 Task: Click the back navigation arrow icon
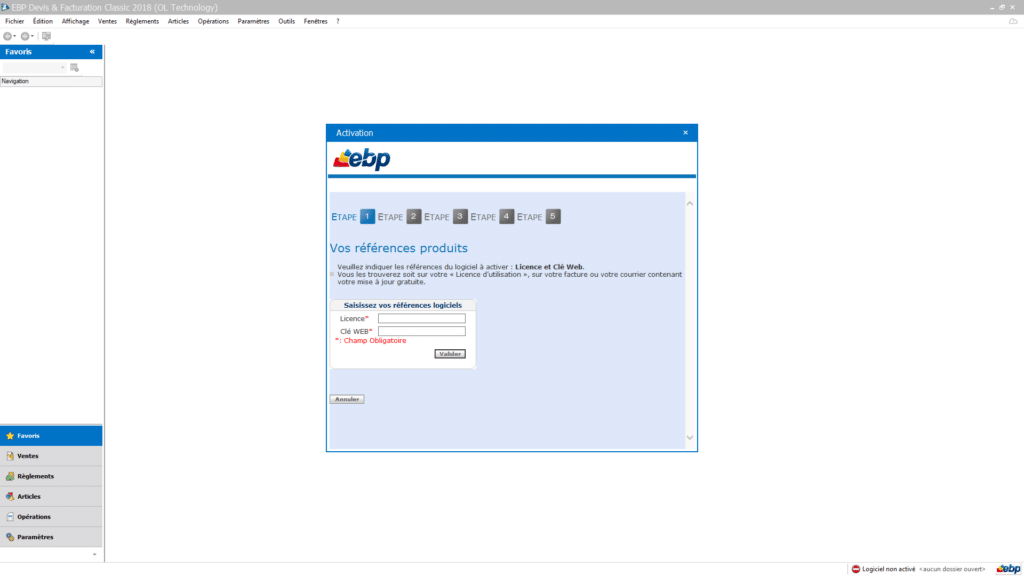pos(7,36)
